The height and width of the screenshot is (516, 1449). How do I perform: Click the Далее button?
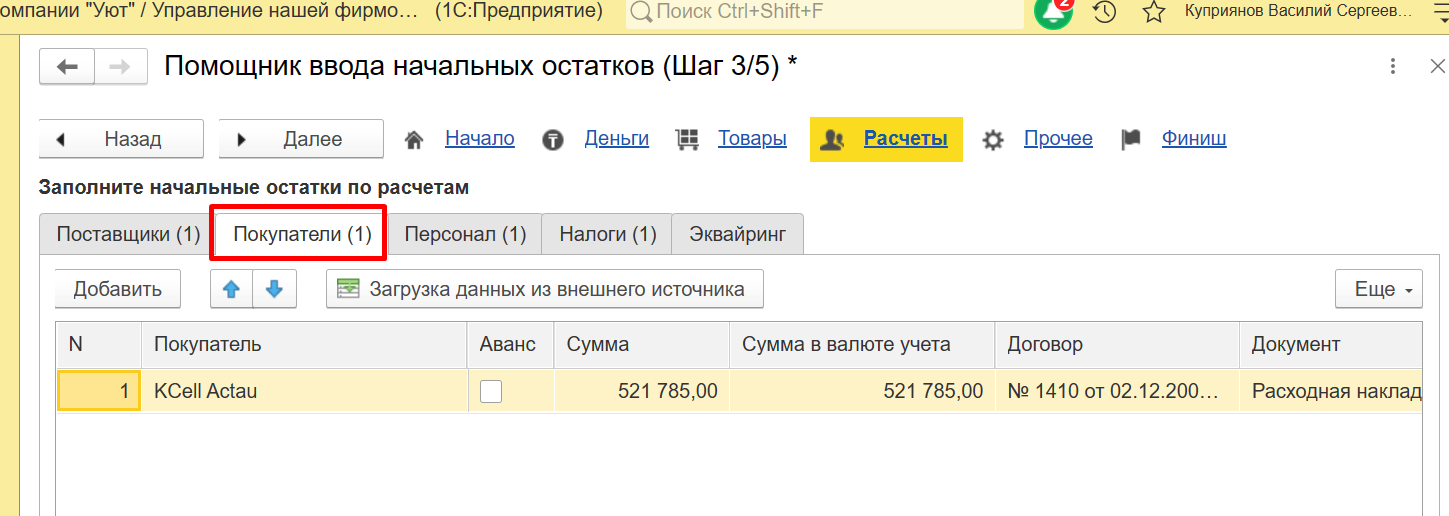301,139
